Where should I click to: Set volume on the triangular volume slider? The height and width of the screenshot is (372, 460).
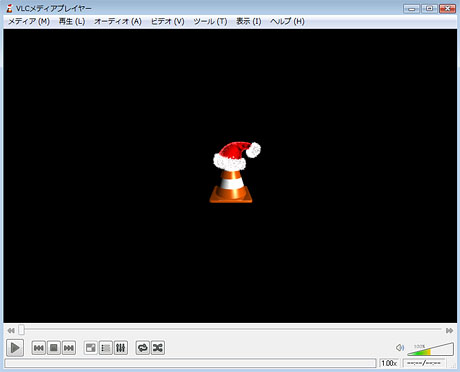[430, 349]
